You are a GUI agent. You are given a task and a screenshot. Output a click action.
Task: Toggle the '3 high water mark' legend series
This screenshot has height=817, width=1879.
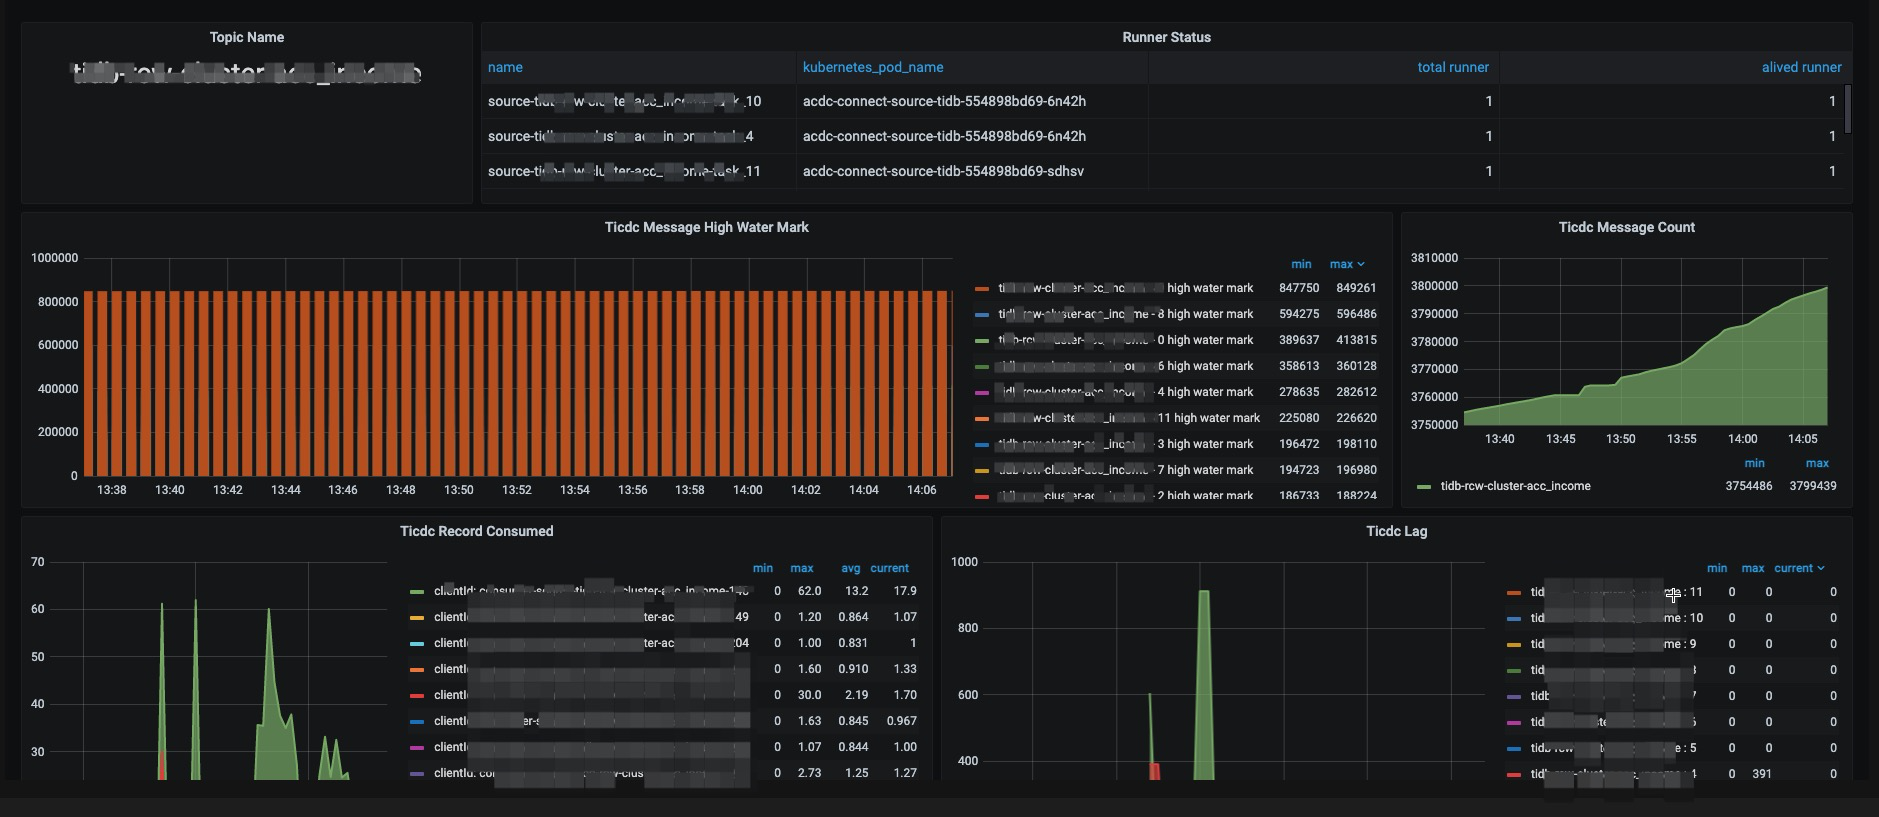click(1126, 444)
